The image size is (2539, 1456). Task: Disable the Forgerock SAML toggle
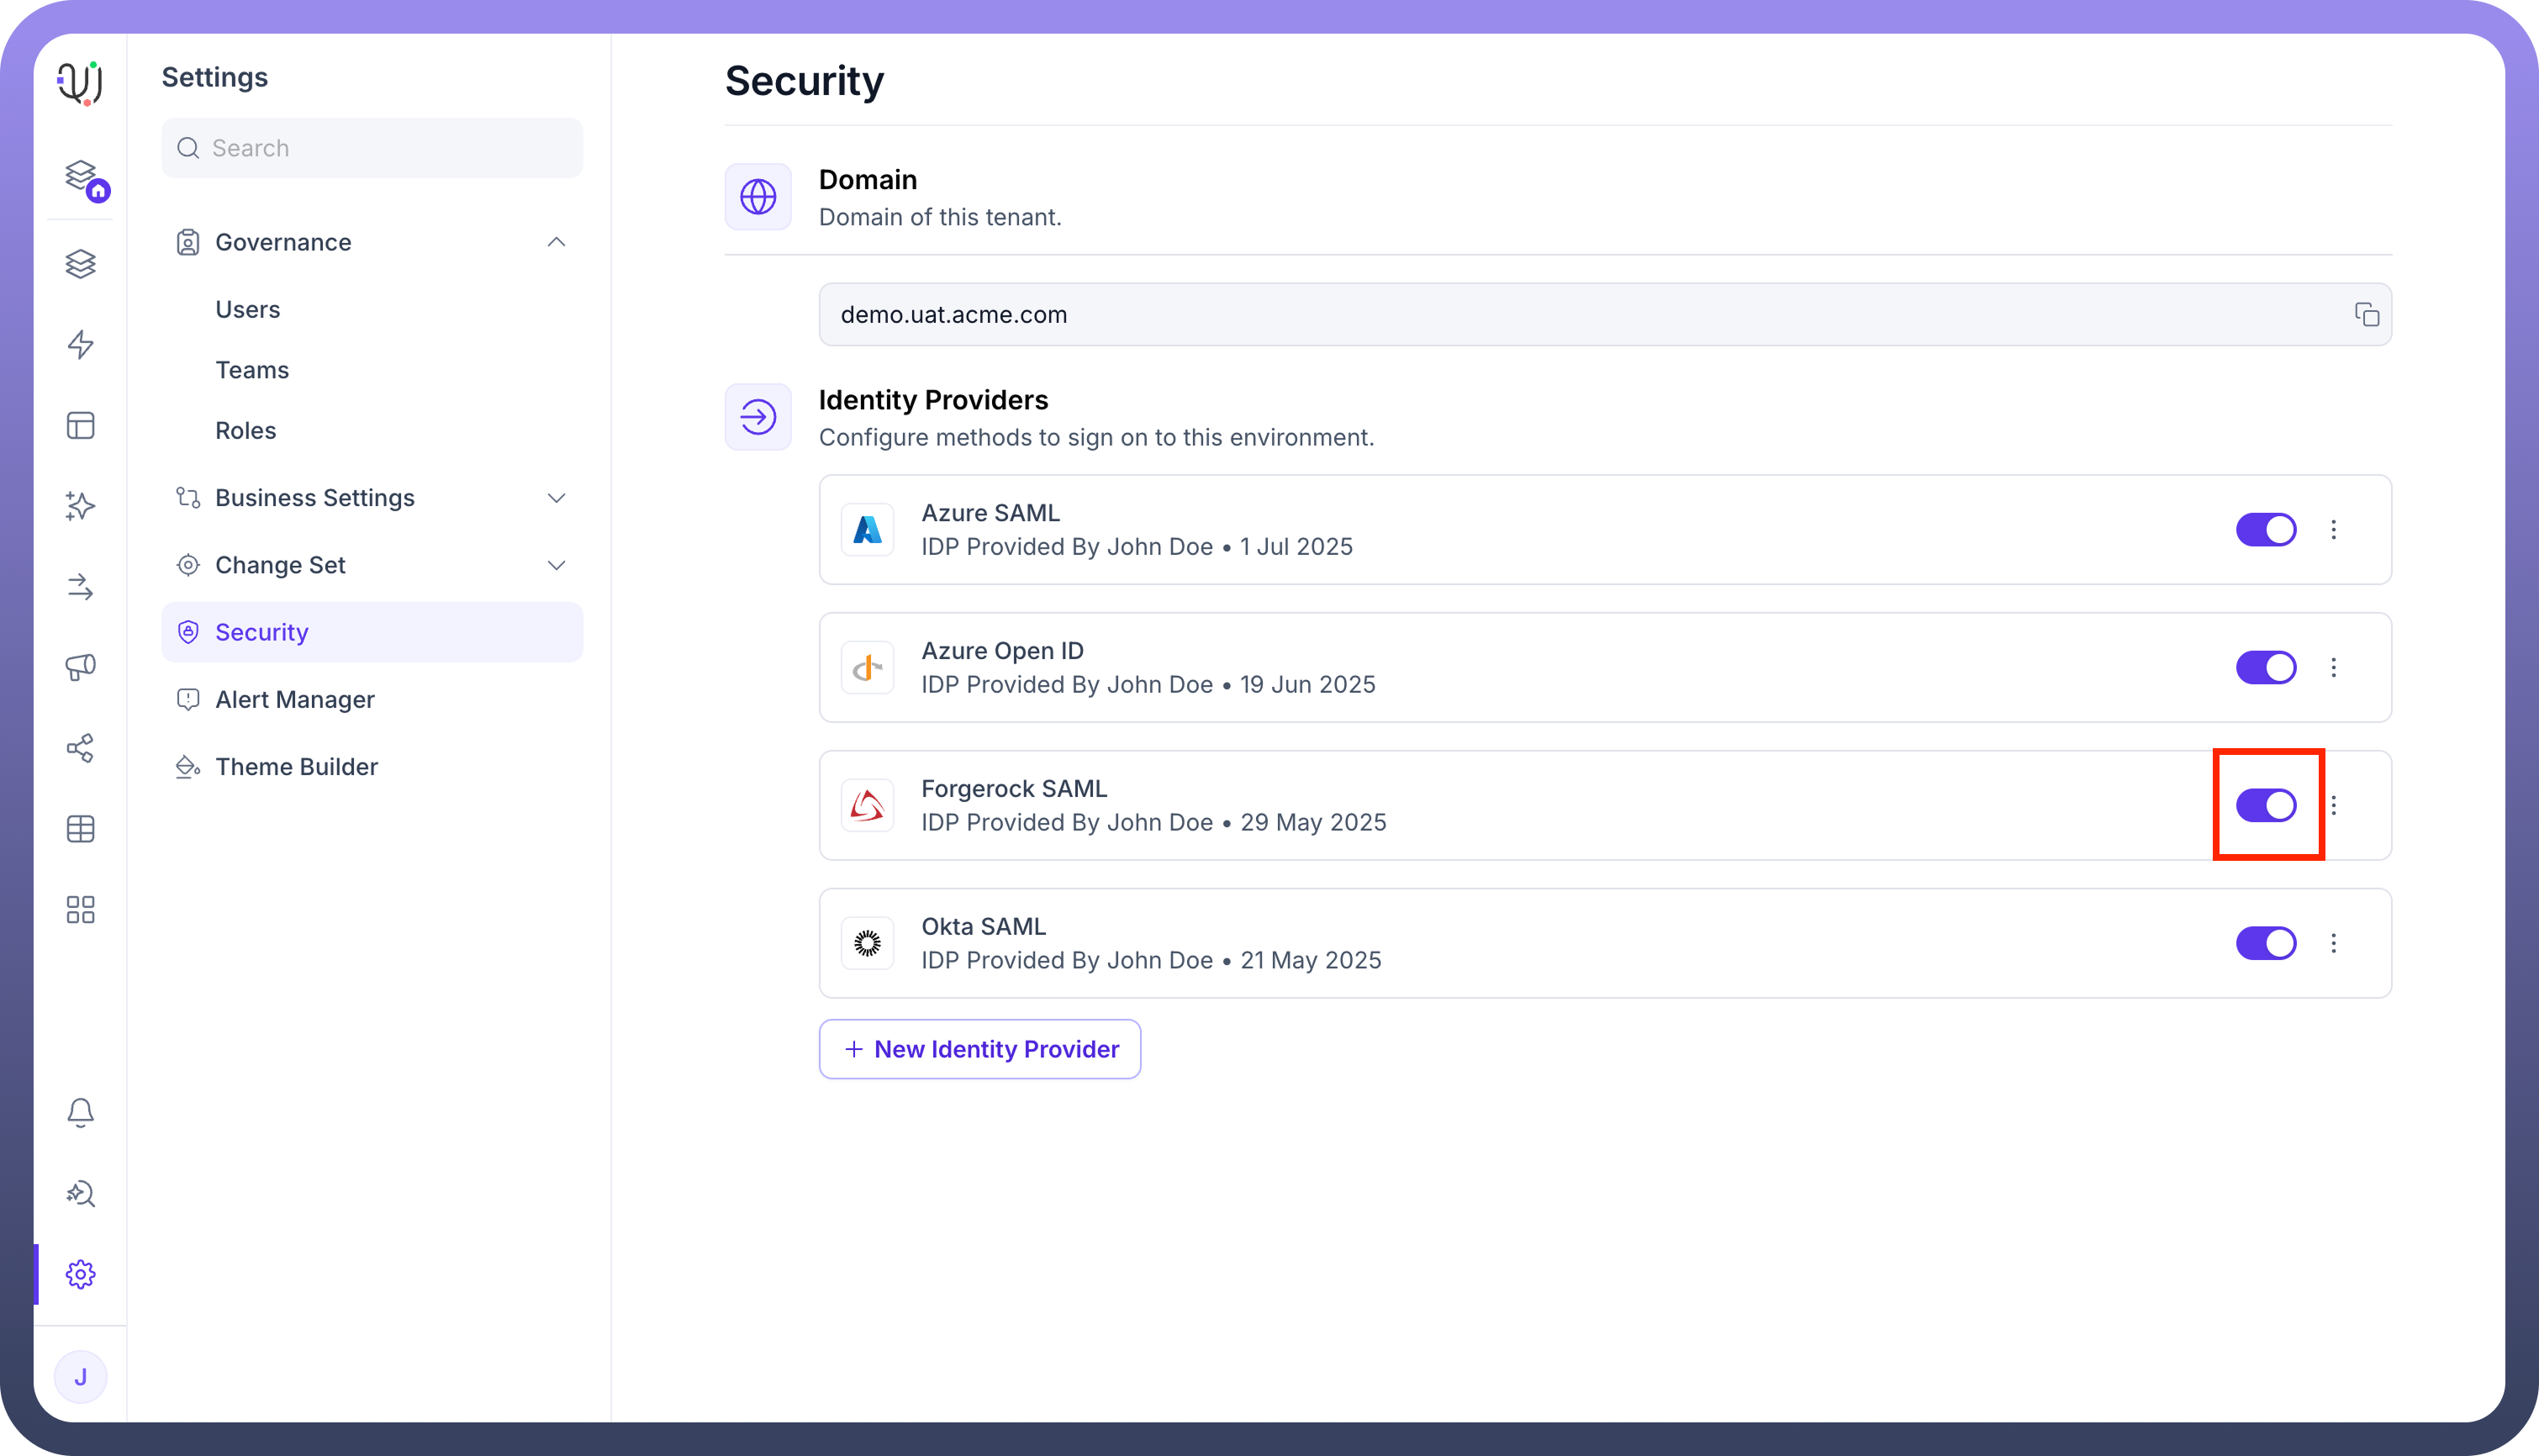2265,805
